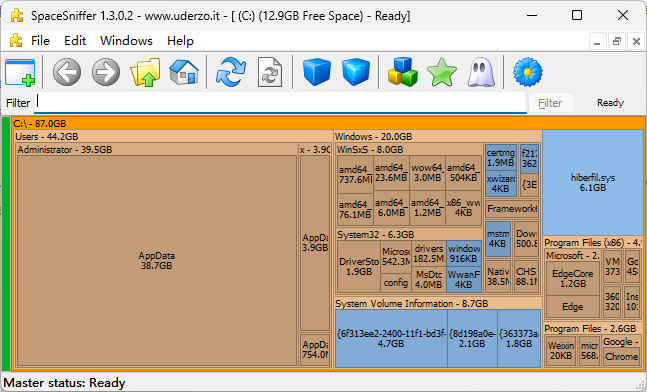Select the x - 3.9GB user folder header
This screenshot has height=392, width=647.
pos(315,149)
